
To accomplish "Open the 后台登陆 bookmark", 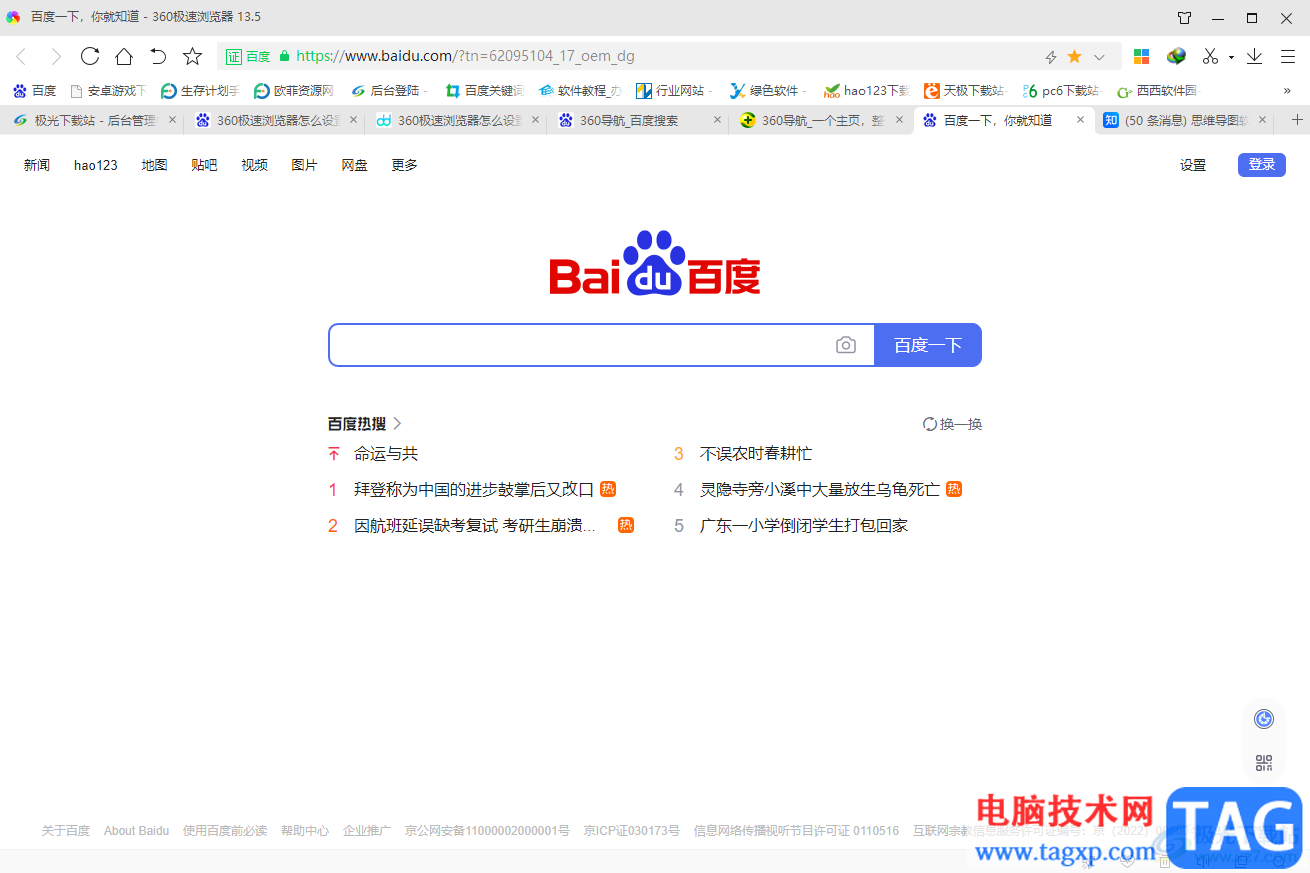I will pos(389,91).
